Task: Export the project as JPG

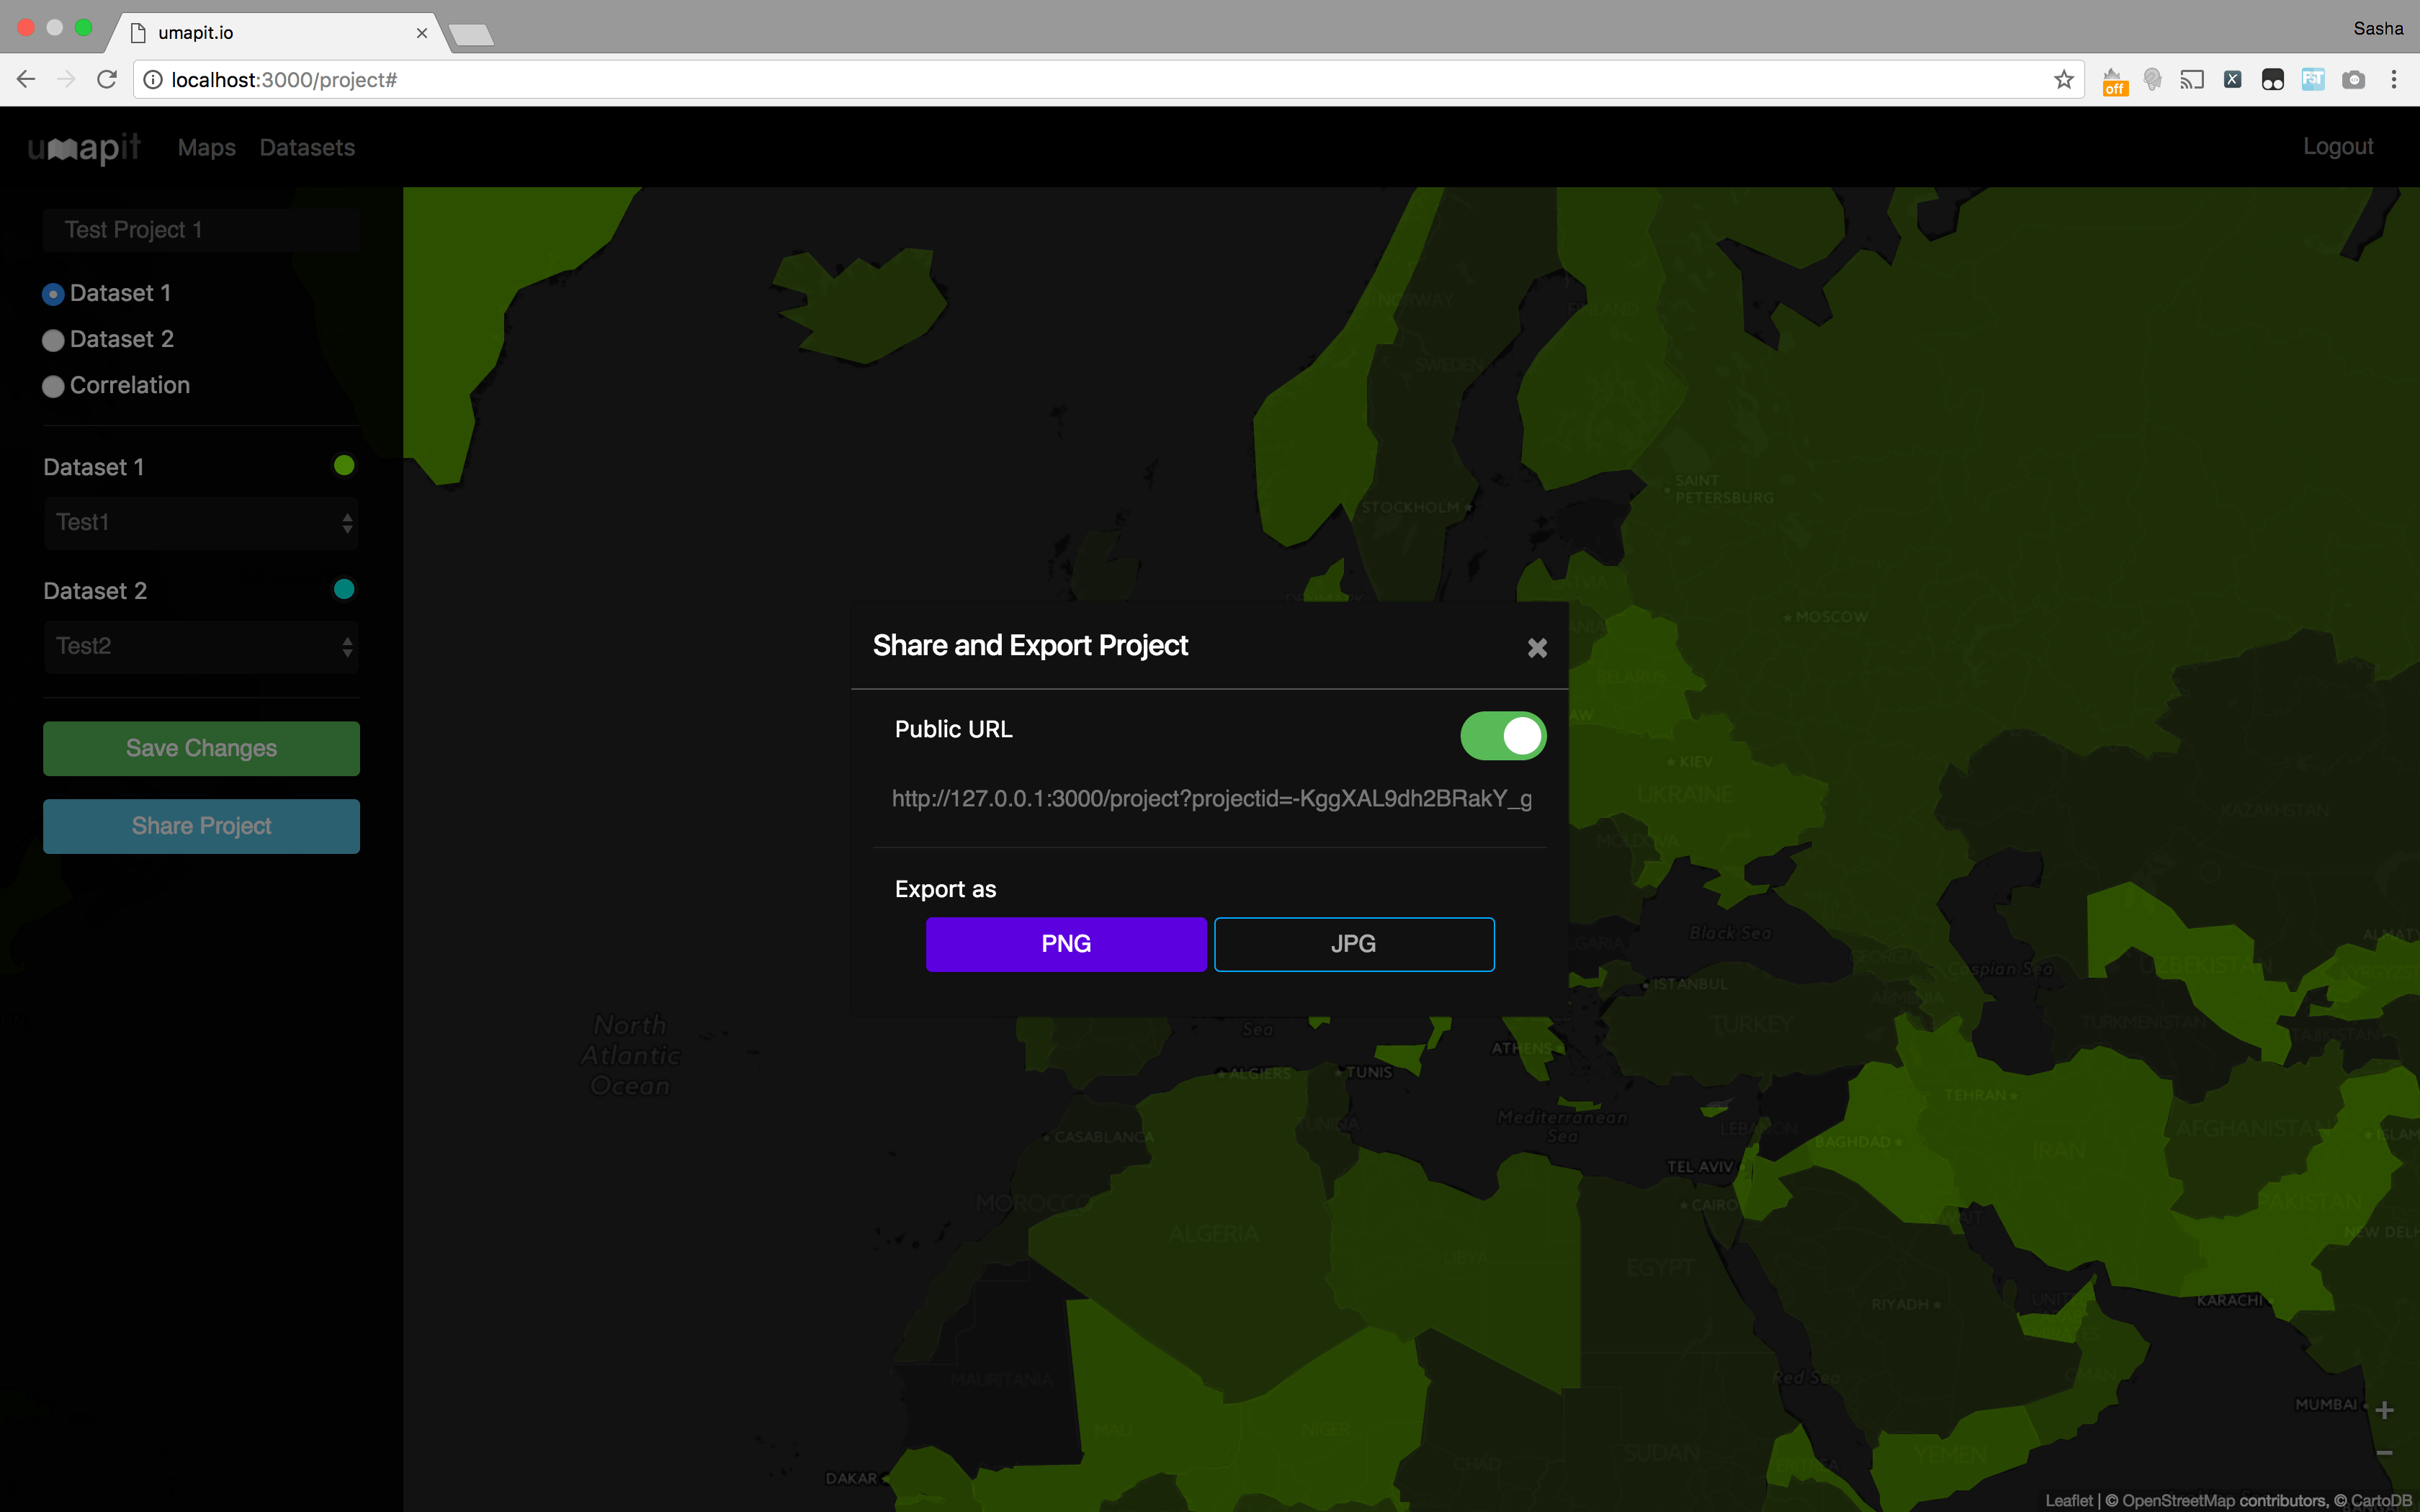Action: coord(1354,944)
